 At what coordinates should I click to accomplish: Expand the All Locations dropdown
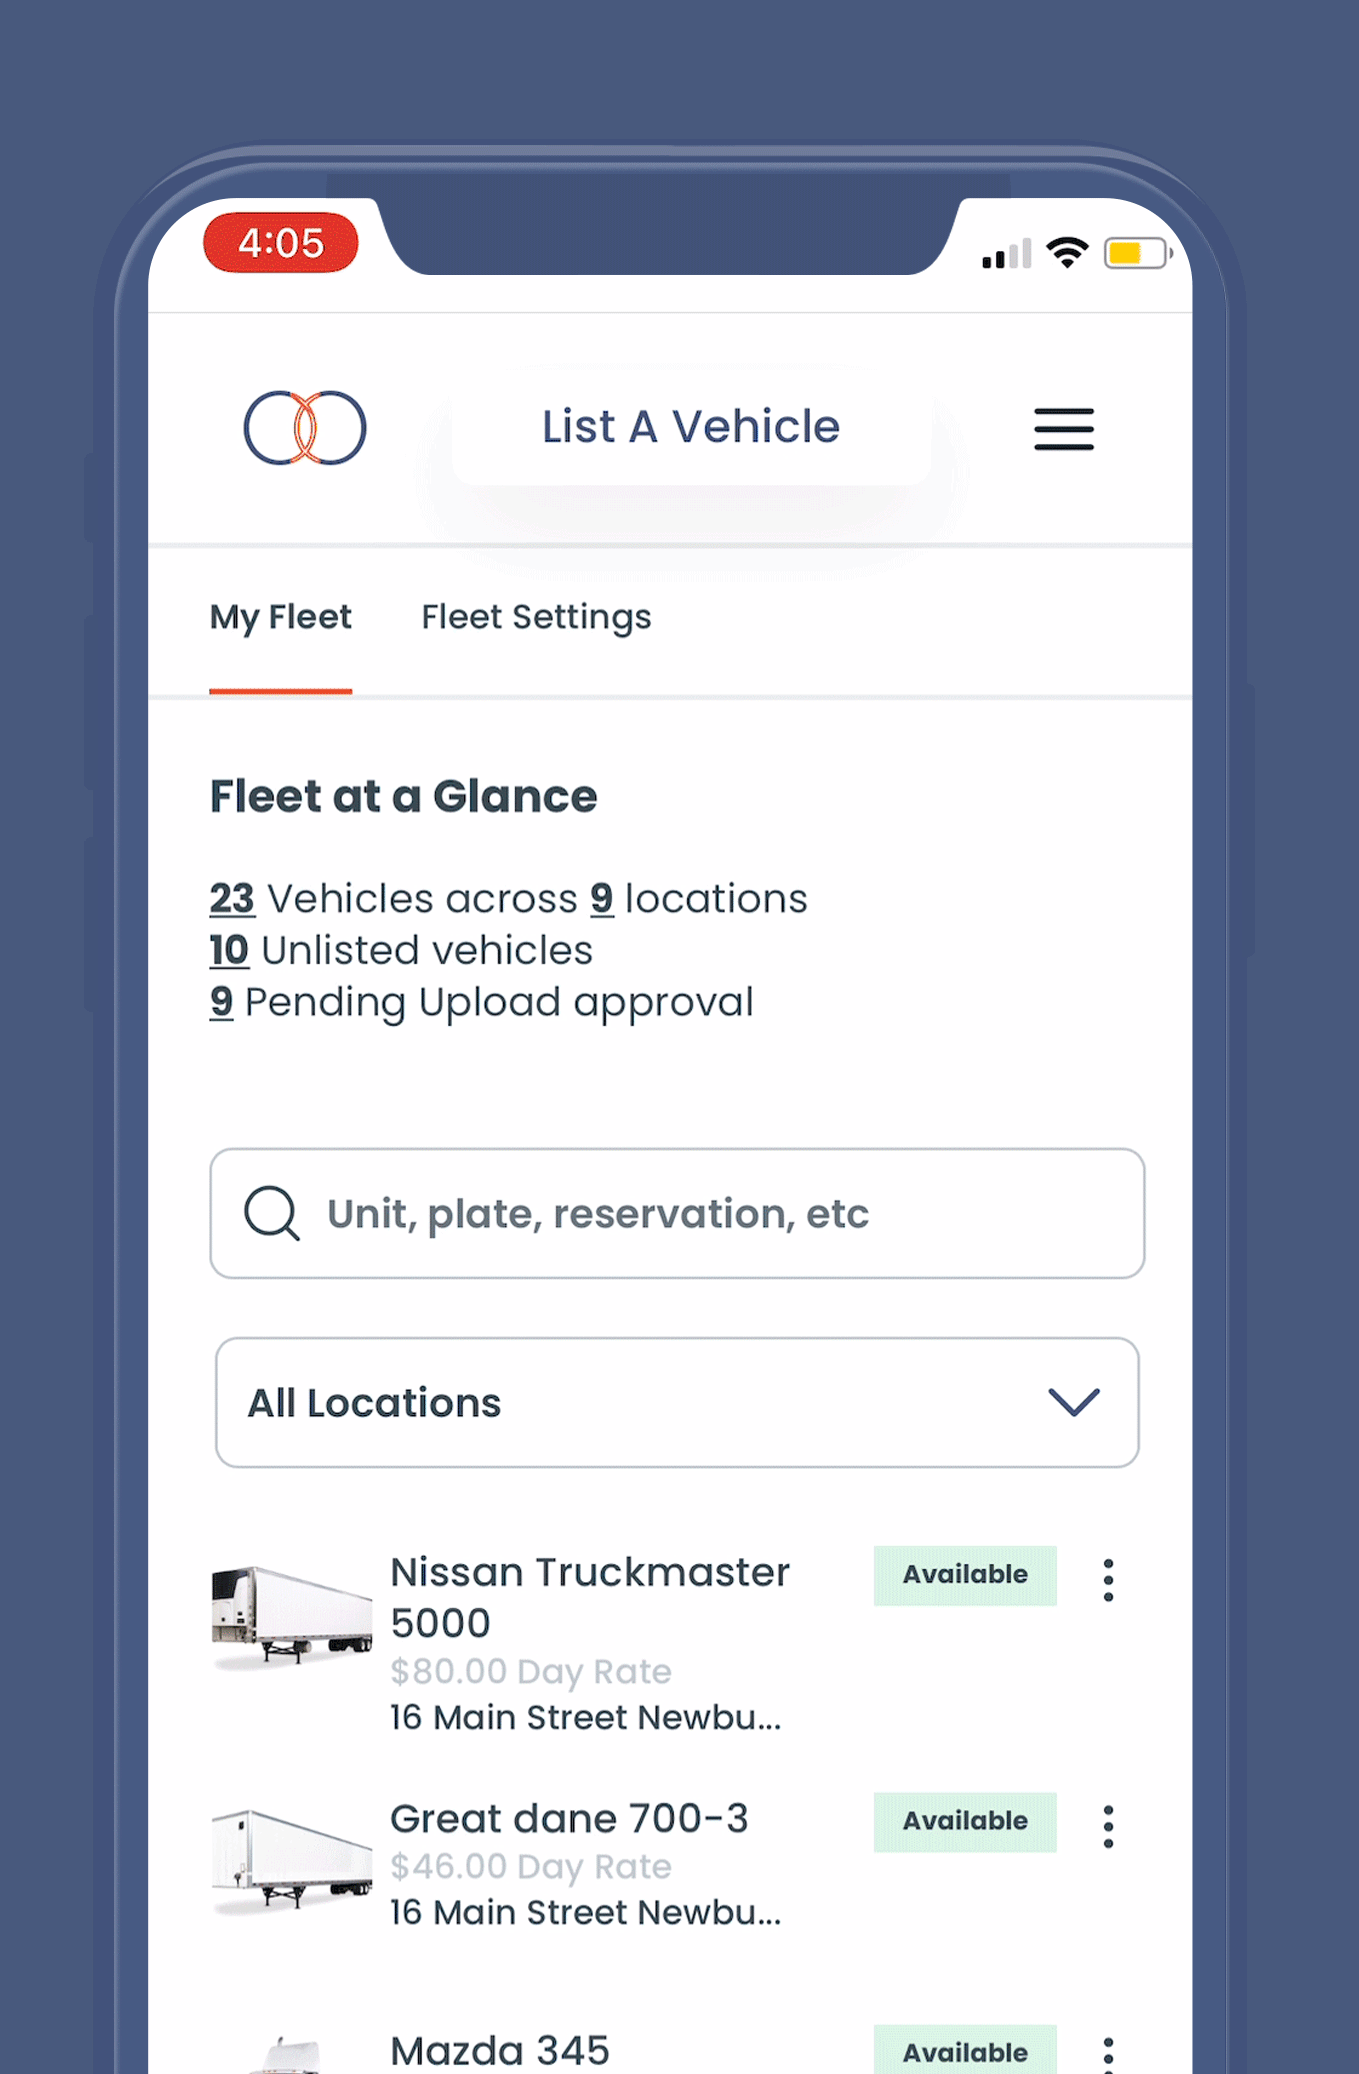(x=677, y=1402)
